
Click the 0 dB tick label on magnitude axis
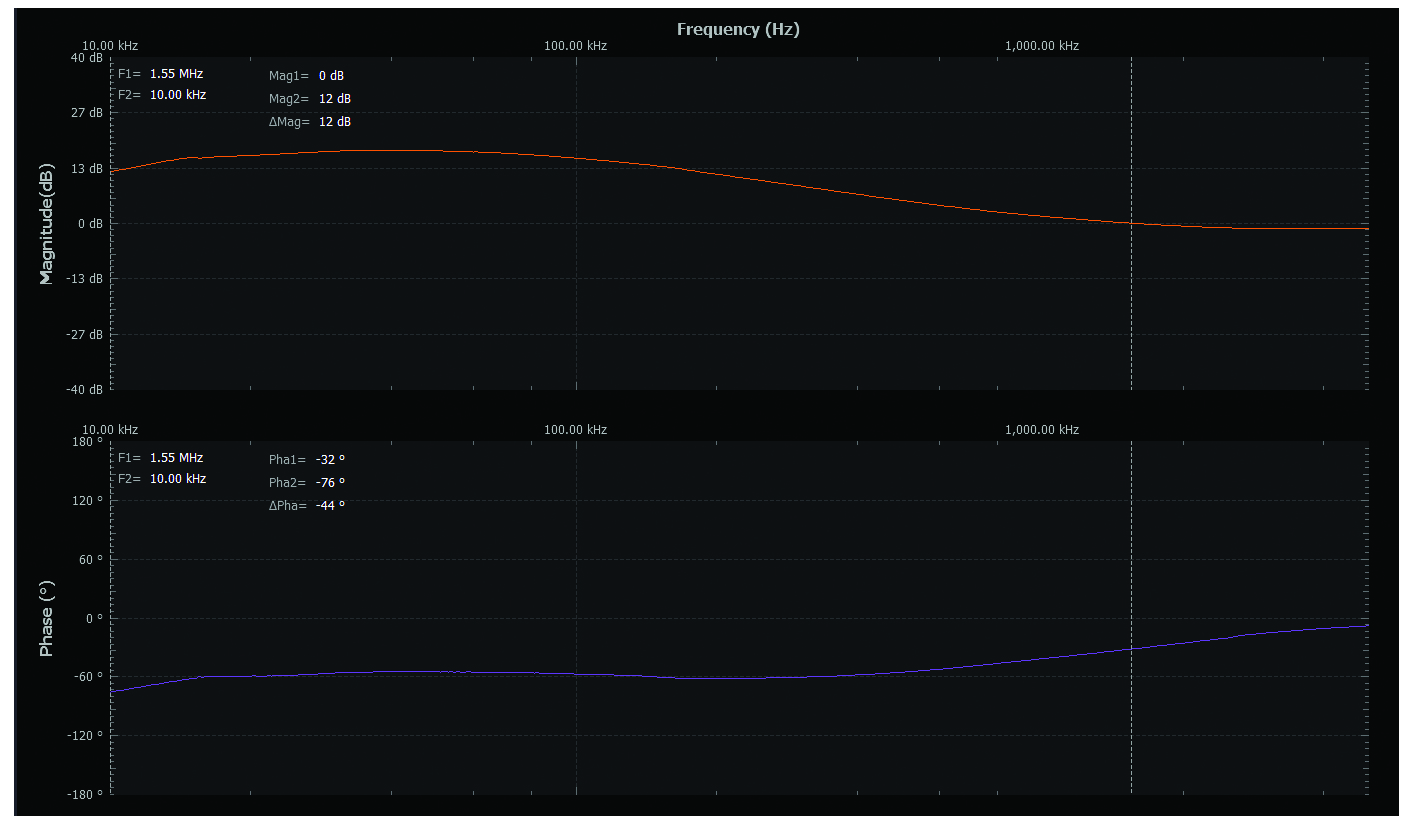tap(90, 224)
